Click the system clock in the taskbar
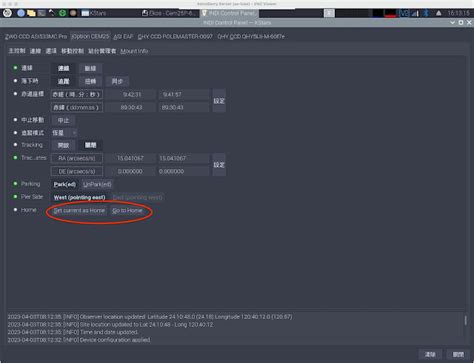Screen dimensions: 474x363 click(x=459, y=13)
